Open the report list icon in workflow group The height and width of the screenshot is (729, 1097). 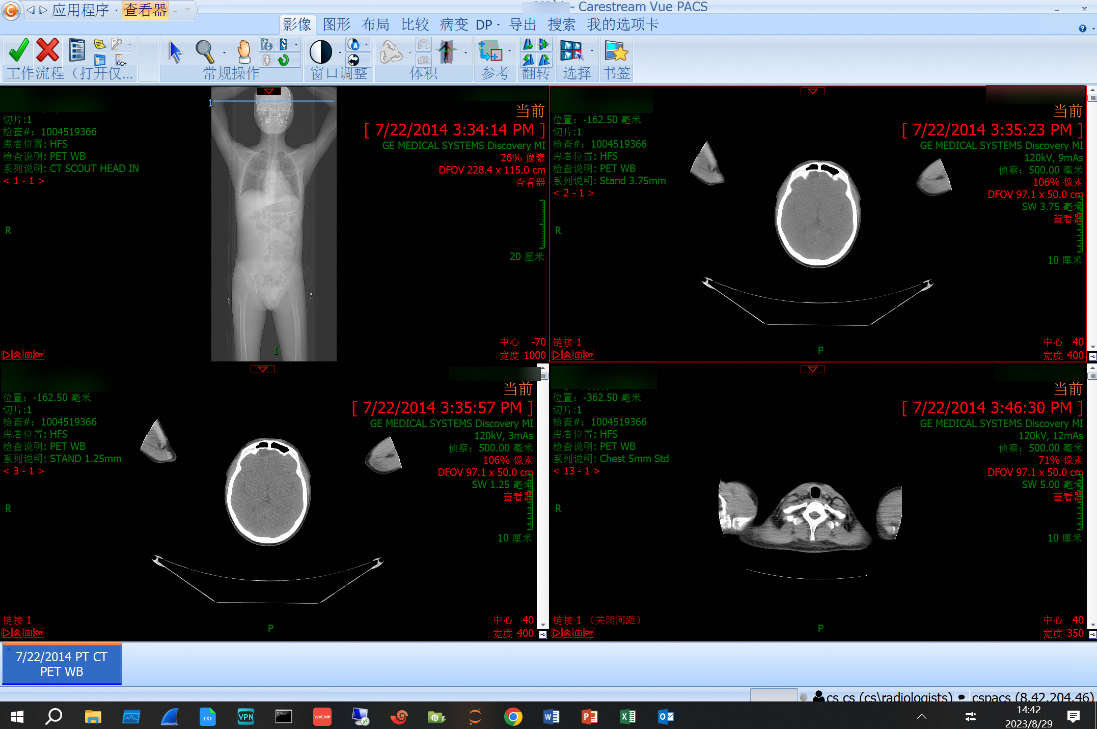pyautogui.click(x=77, y=50)
